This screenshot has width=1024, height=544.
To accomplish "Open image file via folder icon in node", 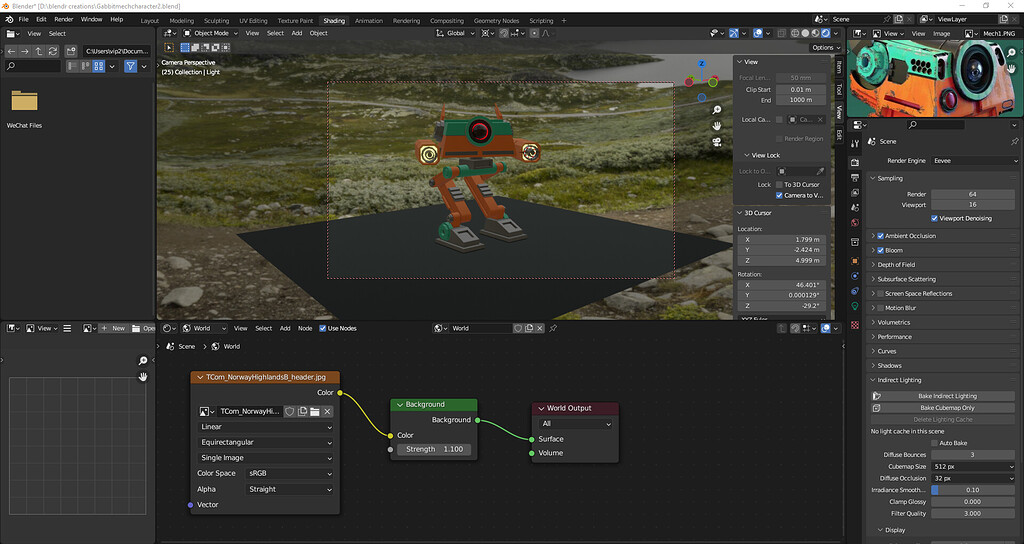I will (x=314, y=411).
